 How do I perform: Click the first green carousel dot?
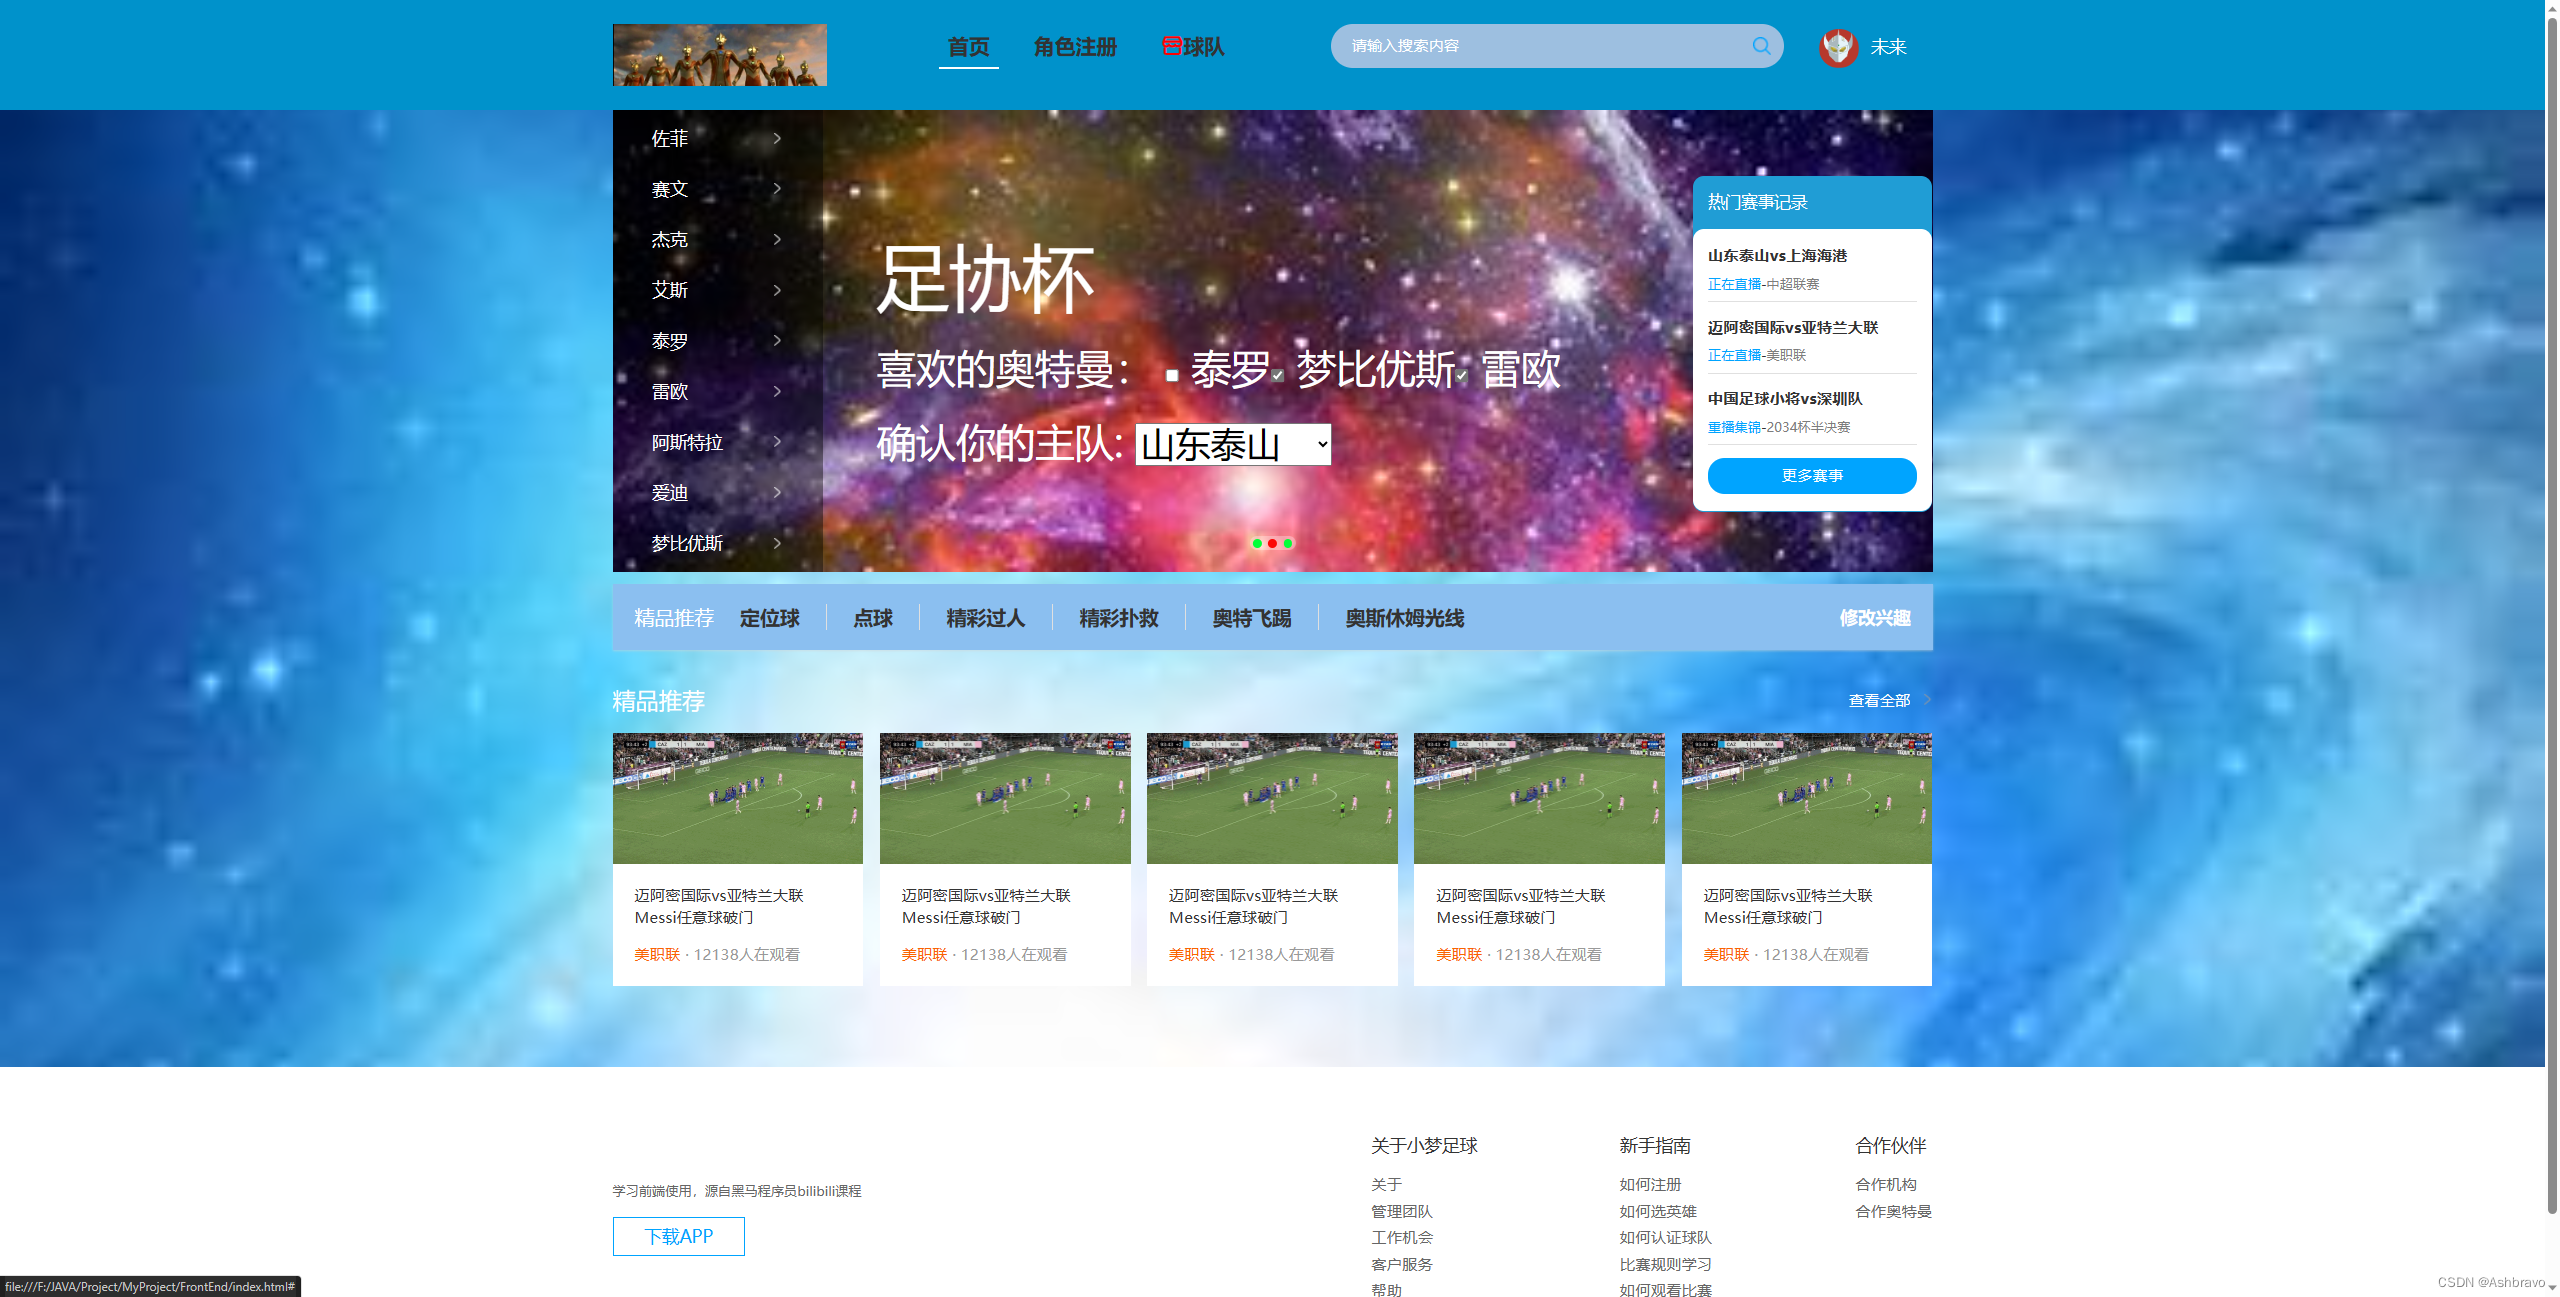(1257, 543)
